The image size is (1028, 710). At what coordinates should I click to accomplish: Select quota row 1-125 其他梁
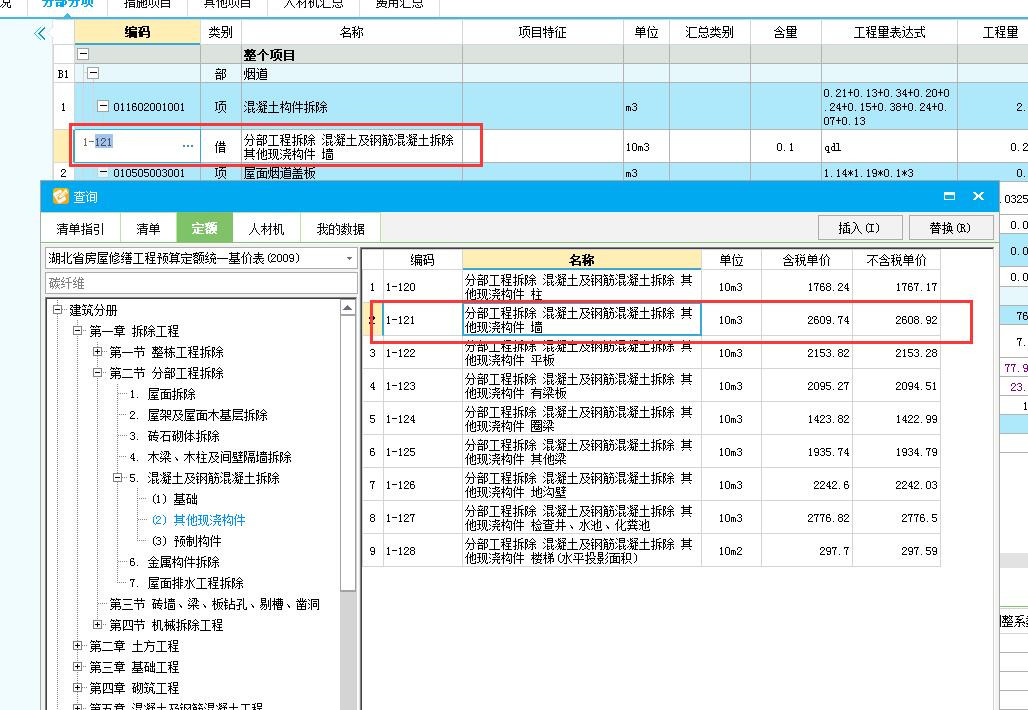[651, 452]
